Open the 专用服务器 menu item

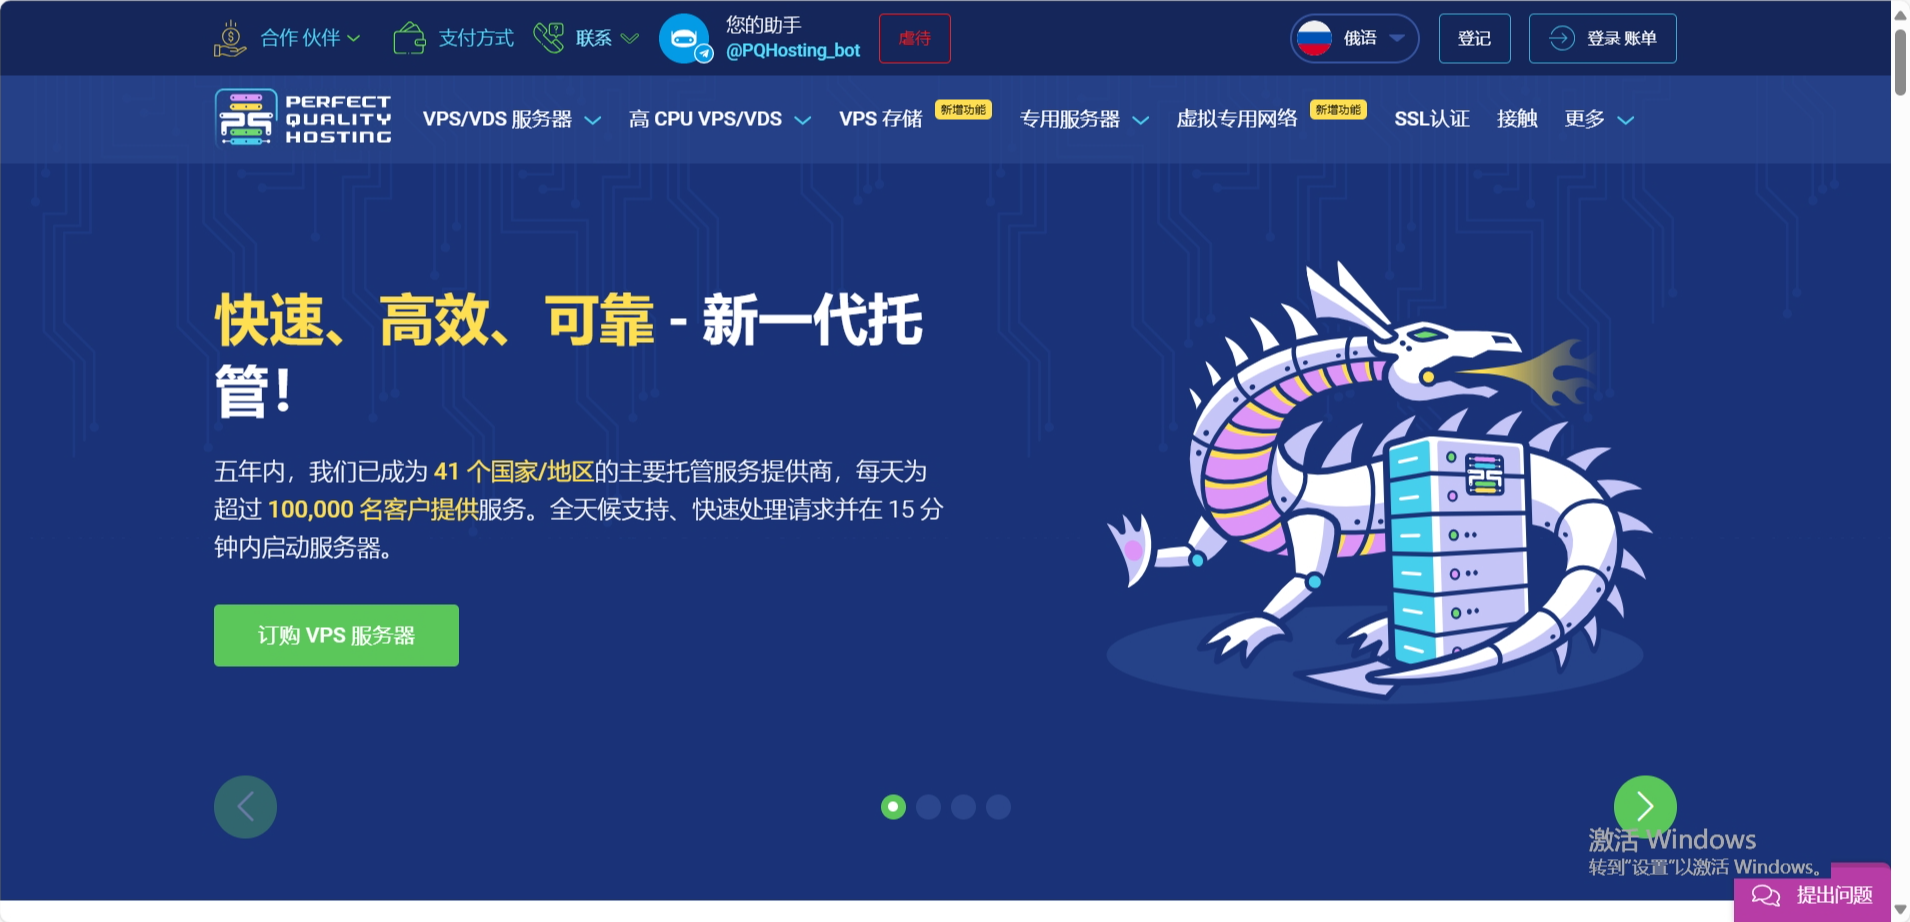(1072, 119)
